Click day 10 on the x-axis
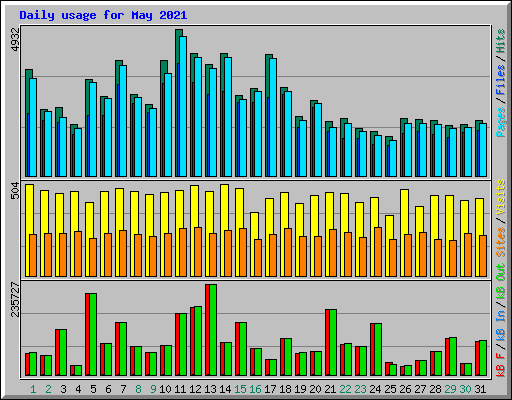 [165, 389]
